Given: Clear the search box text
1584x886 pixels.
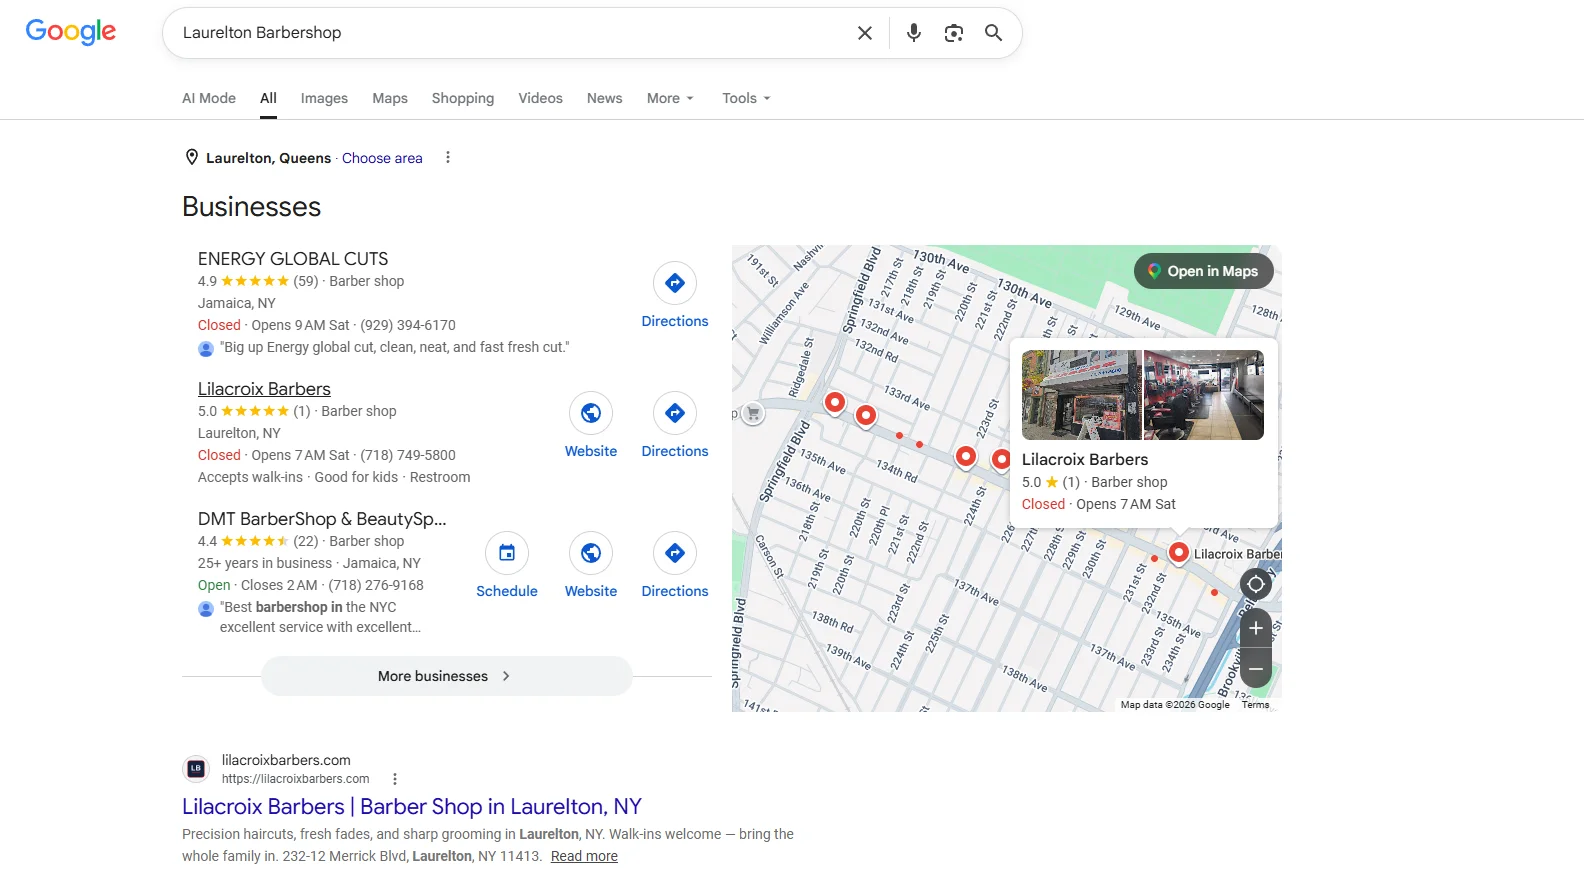Looking at the screenshot, I should pos(865,33).
